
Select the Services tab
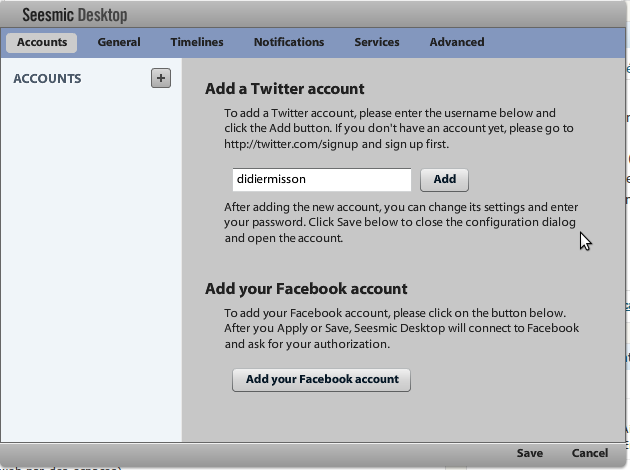click(377, 42)
